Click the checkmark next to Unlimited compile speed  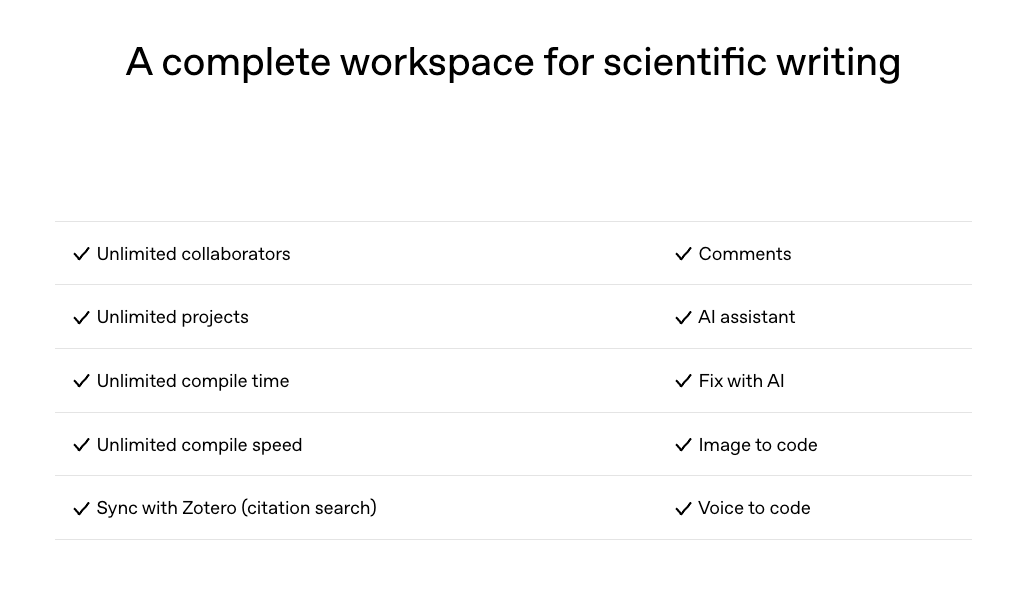(x=82, y=445)
